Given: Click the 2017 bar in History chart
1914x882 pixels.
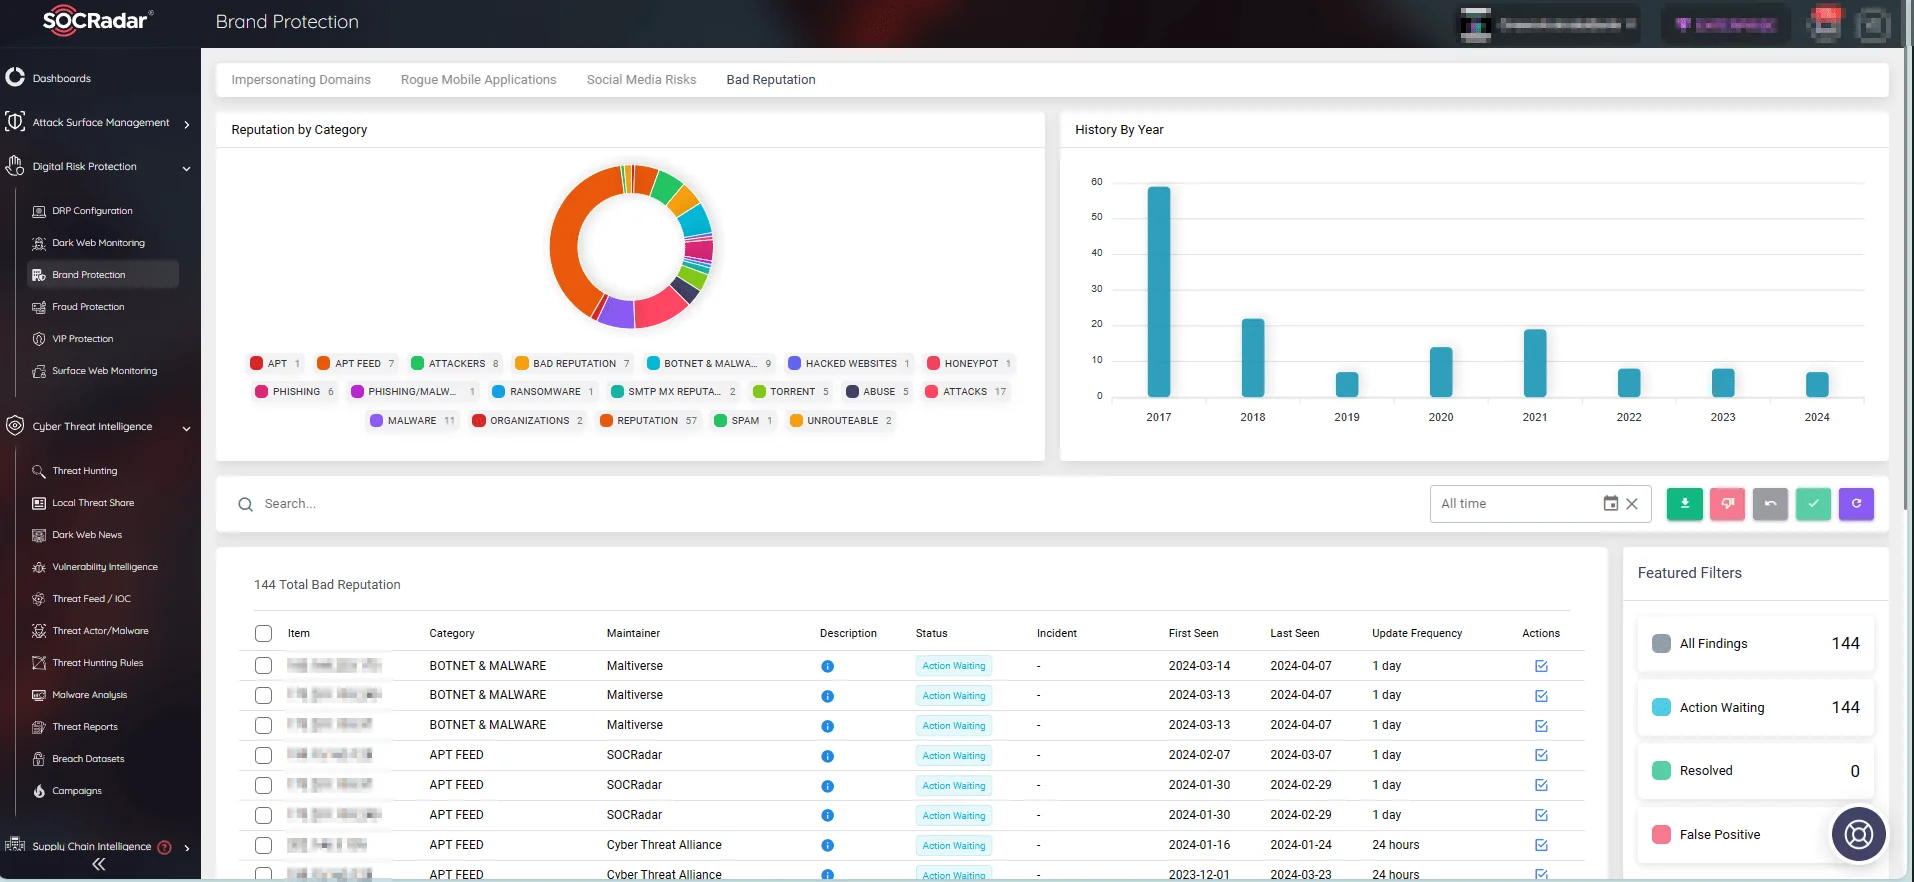Looking at the screenshot, I should tap(1159, 292).
